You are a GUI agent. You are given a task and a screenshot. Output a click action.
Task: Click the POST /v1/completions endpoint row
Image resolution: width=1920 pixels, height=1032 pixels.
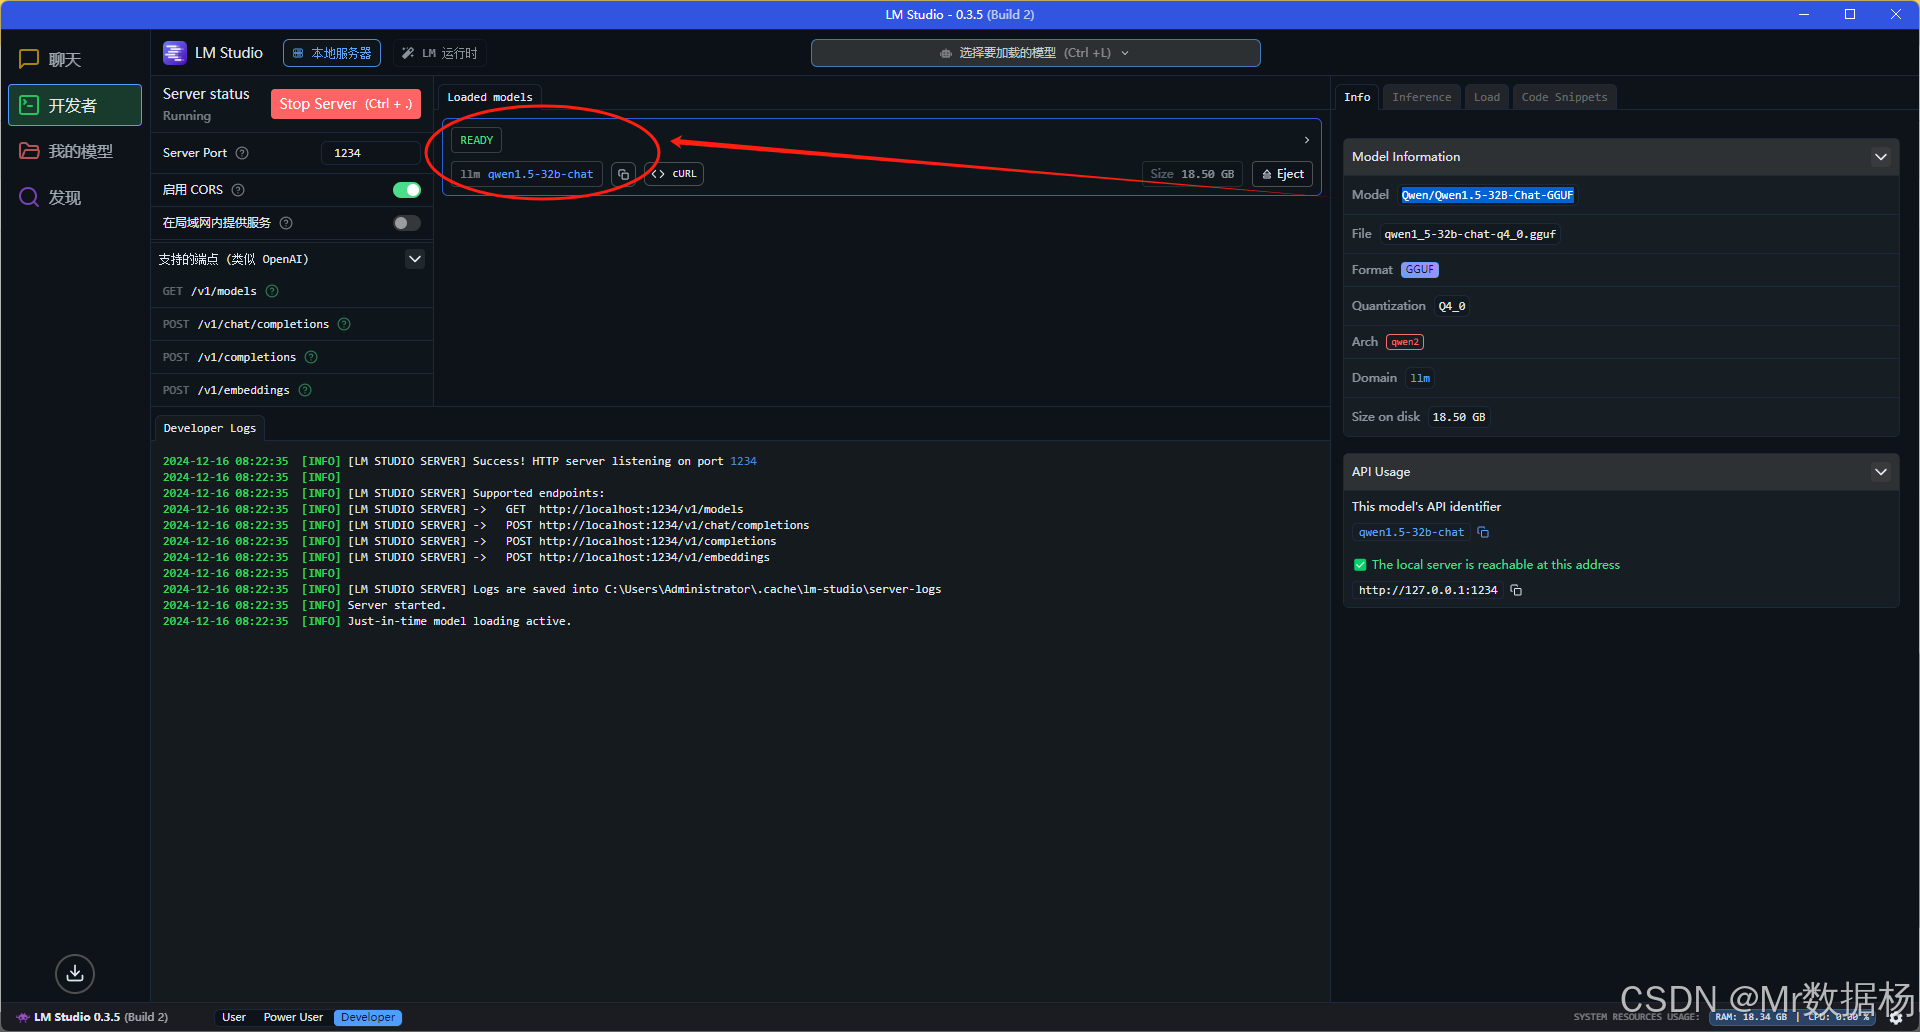click(x=292, y=357)
